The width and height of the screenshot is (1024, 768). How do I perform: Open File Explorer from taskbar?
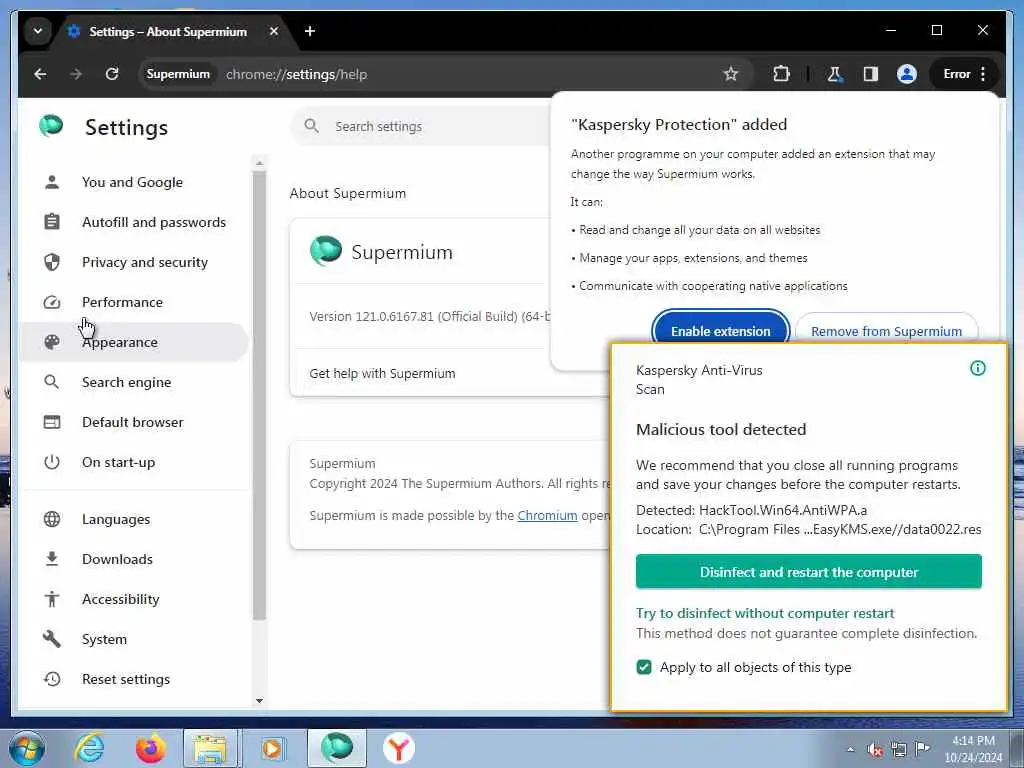(210, 748)
